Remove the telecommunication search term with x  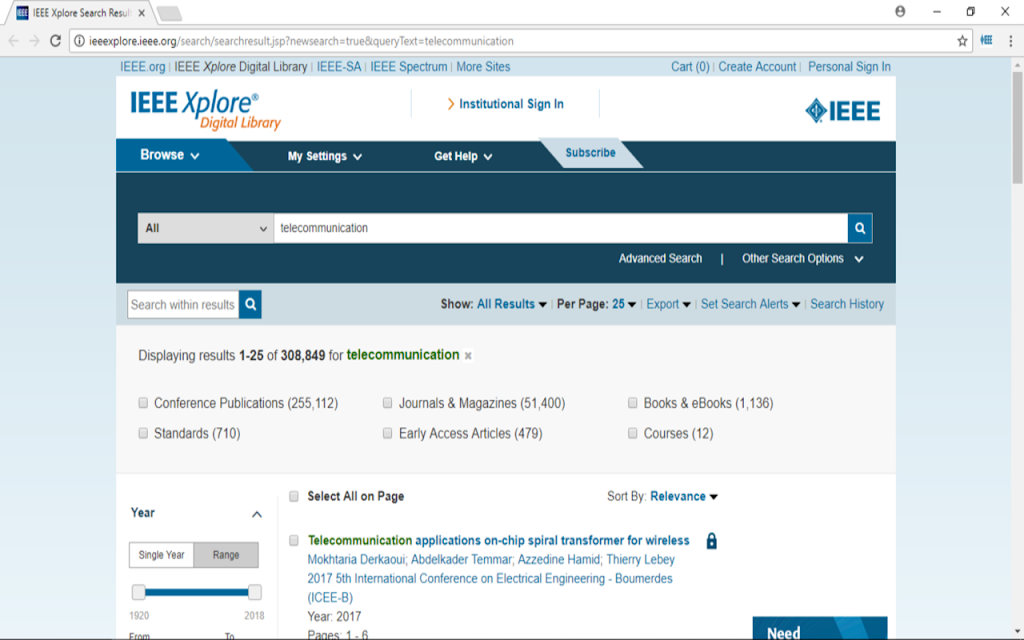pyautogui.click(x=468, y=356)
